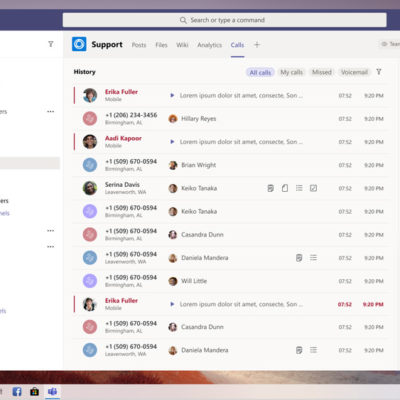400x400 pixels.
Task: Click blue phone avatar in Brian Wright's row
Action: click(x=90, y=165)
